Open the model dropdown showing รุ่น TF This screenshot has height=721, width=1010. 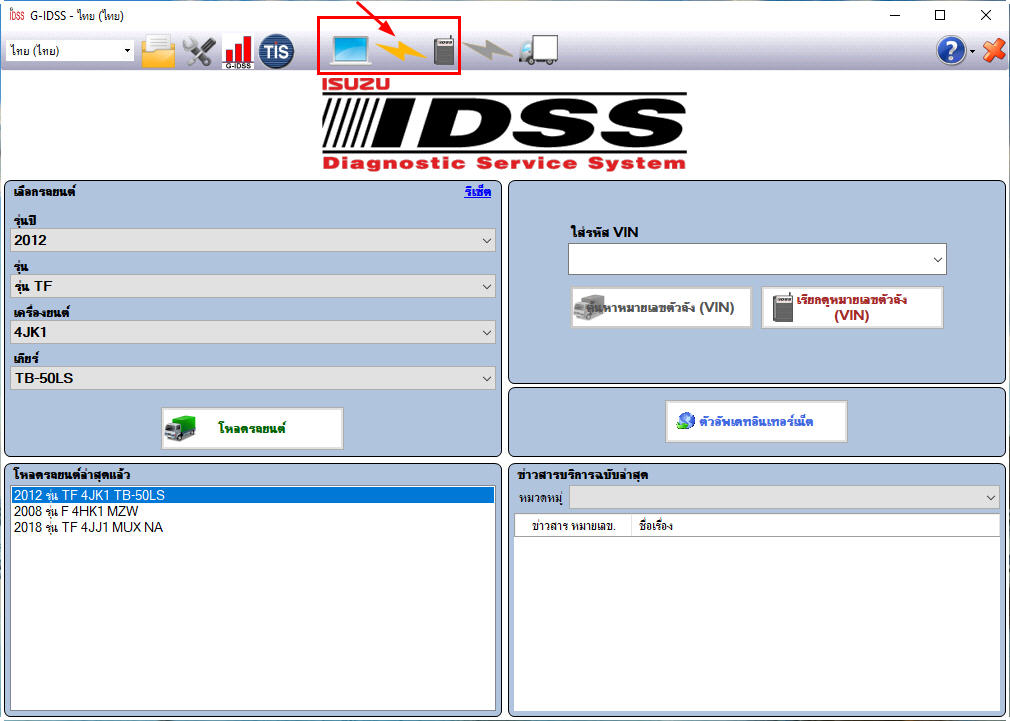(253, 286)
